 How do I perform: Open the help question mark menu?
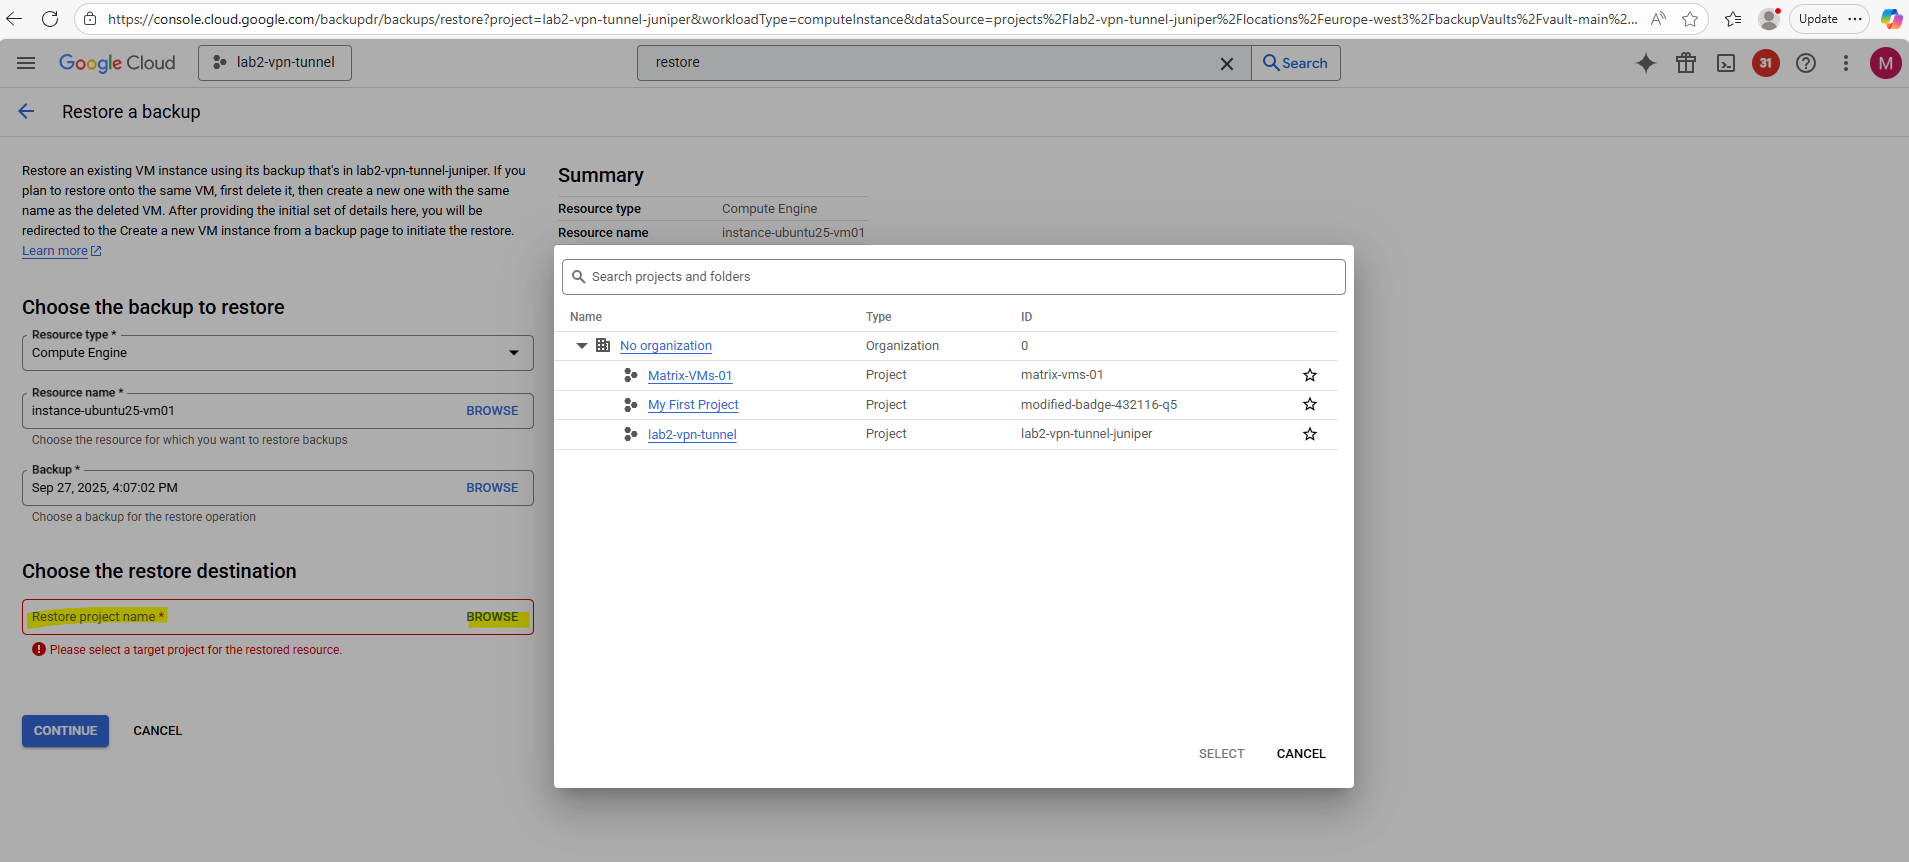point(1806,63)
